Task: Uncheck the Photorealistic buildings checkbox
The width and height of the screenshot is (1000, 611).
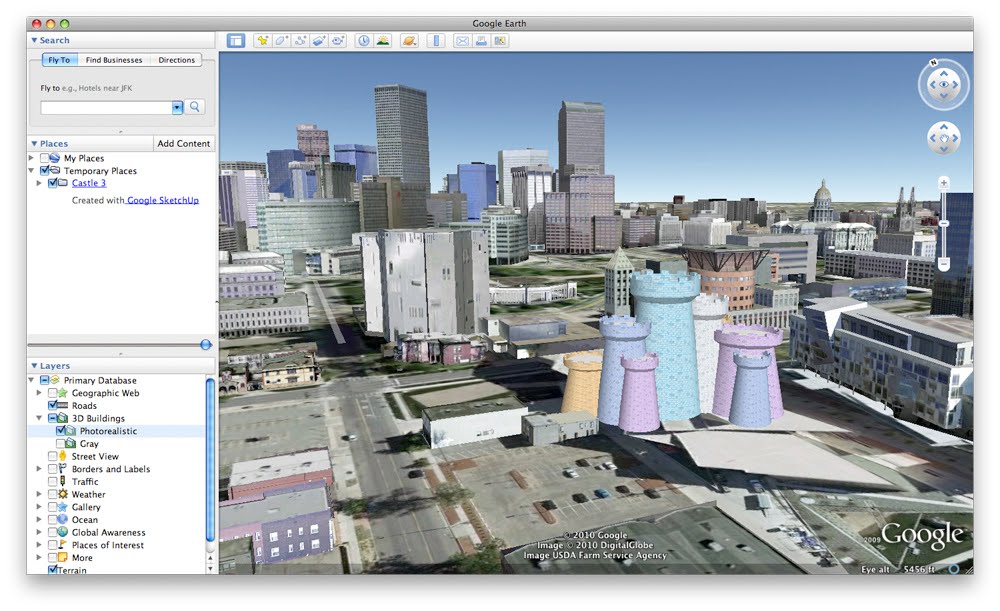Action: pyautogui.click(x=61, y=431)
